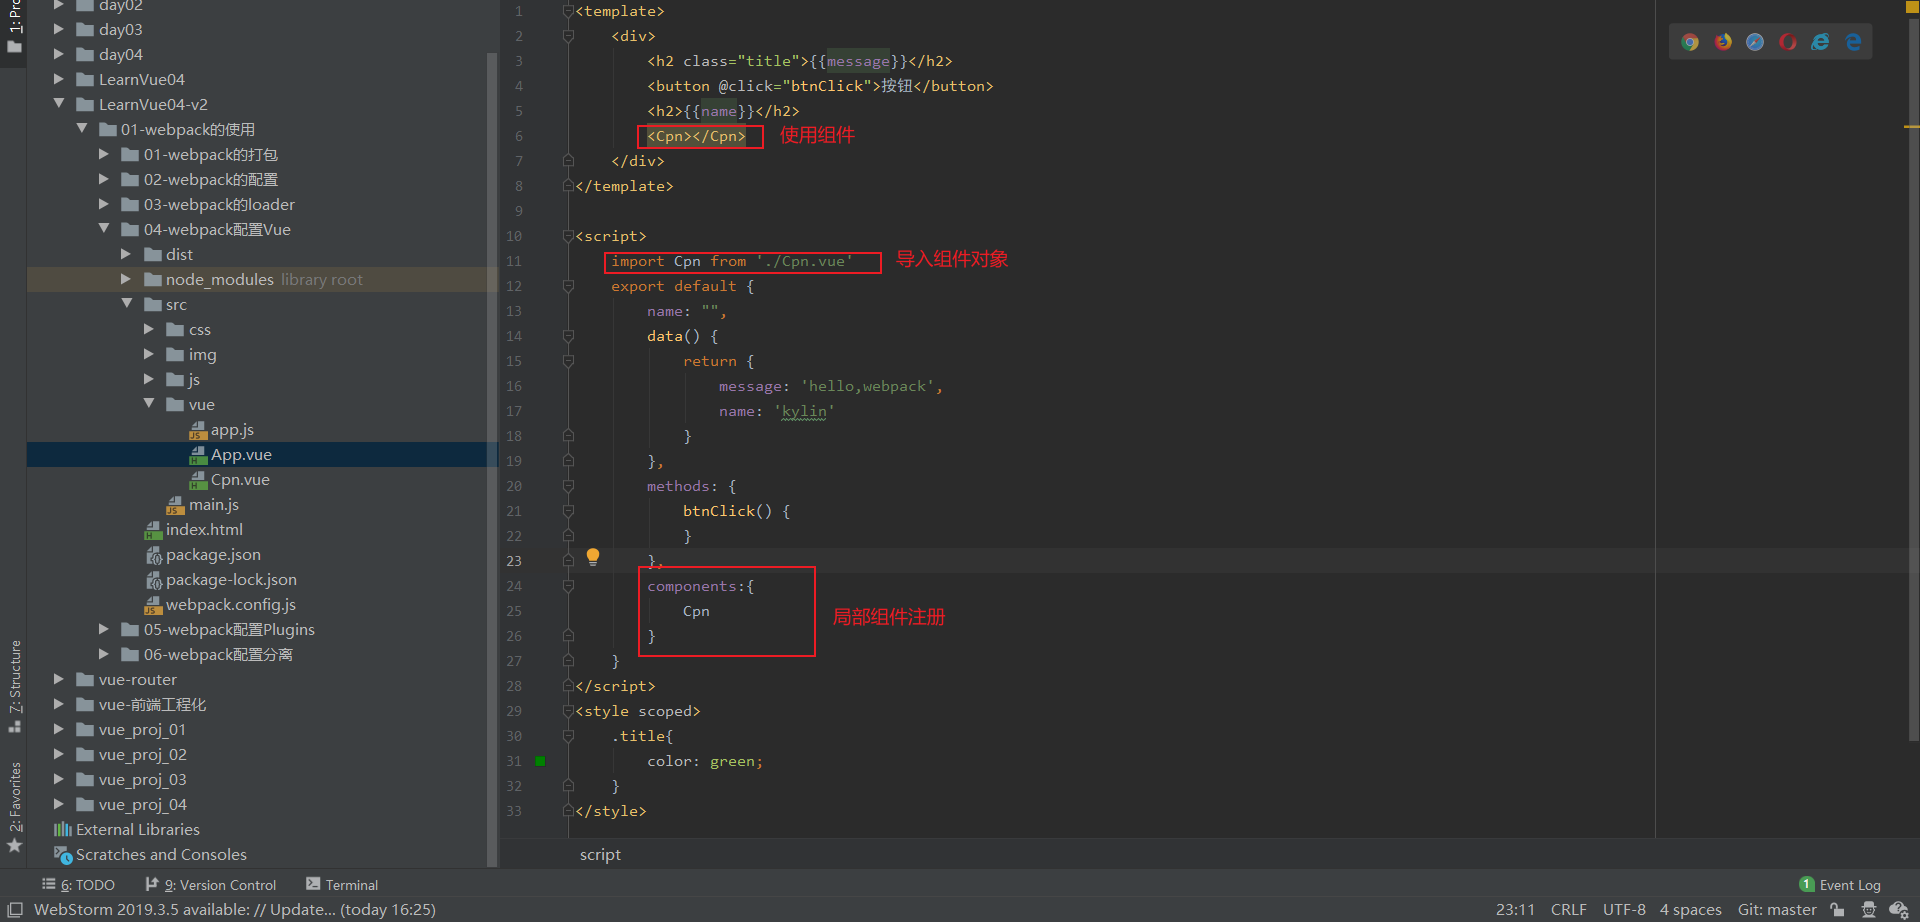Open package.json file icon
The height and width of the screenshot is (922, 1920).
[x=153, y=555]
